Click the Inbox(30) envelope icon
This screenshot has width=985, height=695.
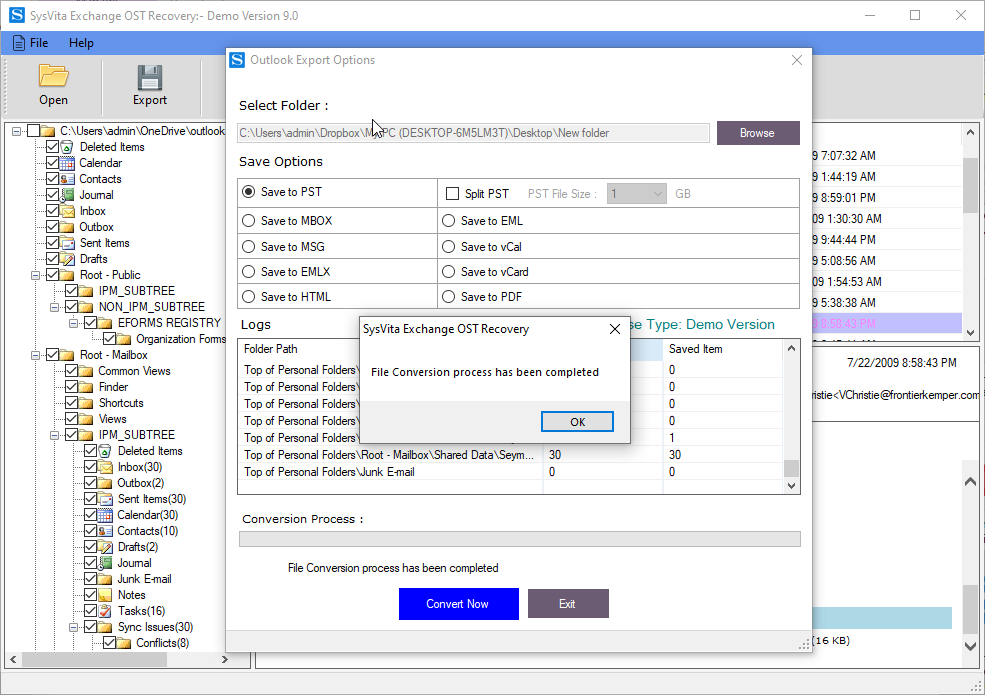(x=106, y=467)
